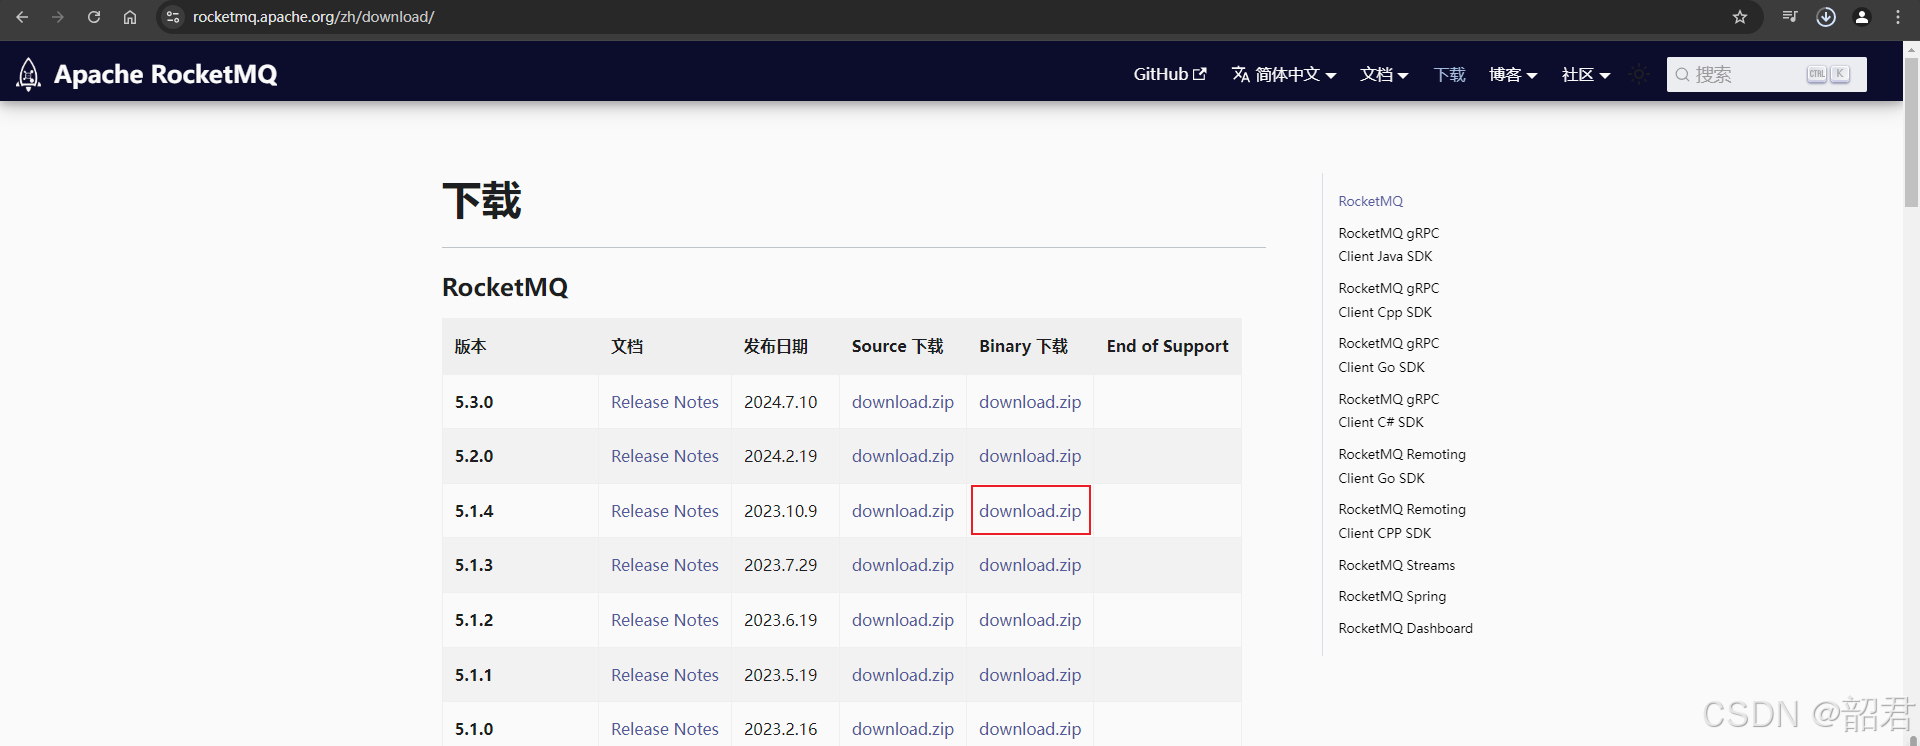The image size is (1920, 746).
Task: Download binary zip for 5.1.1
Action: [x=1030, y=675]
